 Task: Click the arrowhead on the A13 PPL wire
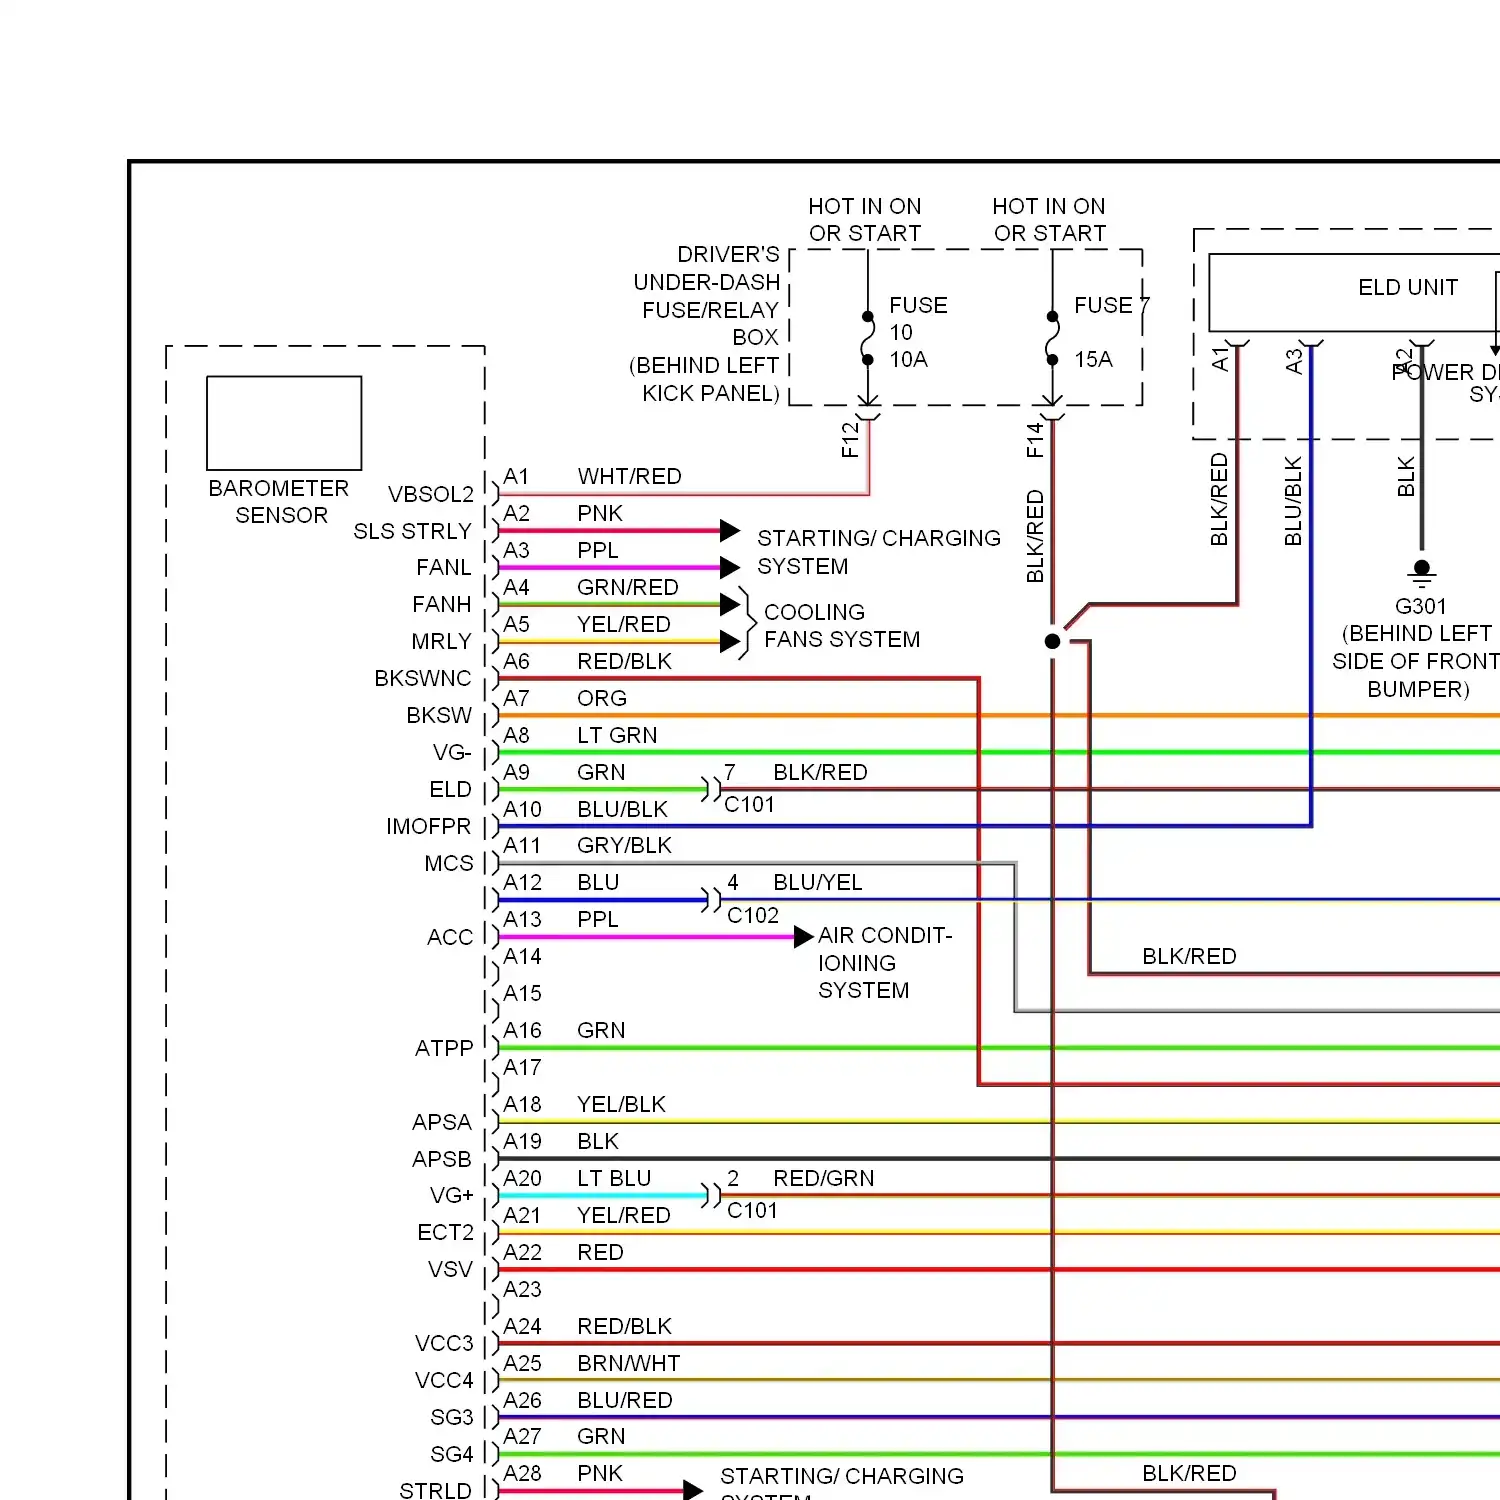coord(803,937)
